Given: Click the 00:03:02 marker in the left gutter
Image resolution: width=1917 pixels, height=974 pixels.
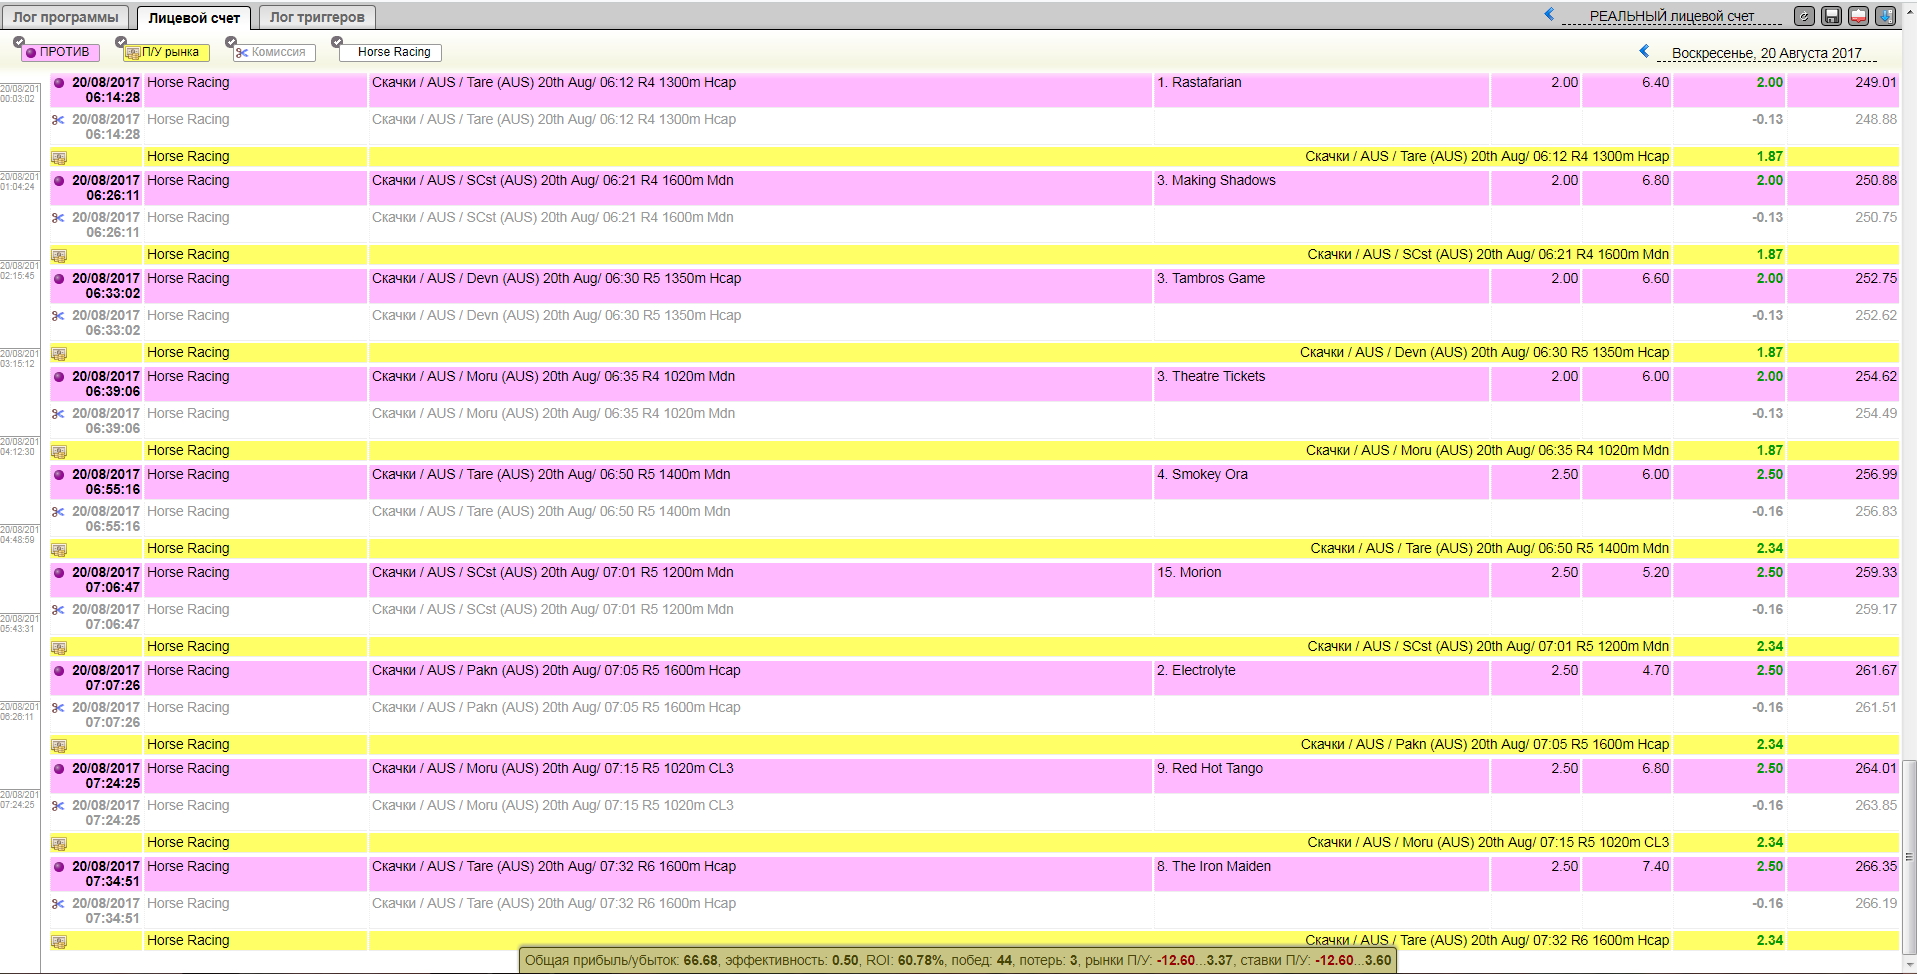Looking at the screenshot, I should coord(19,93).
